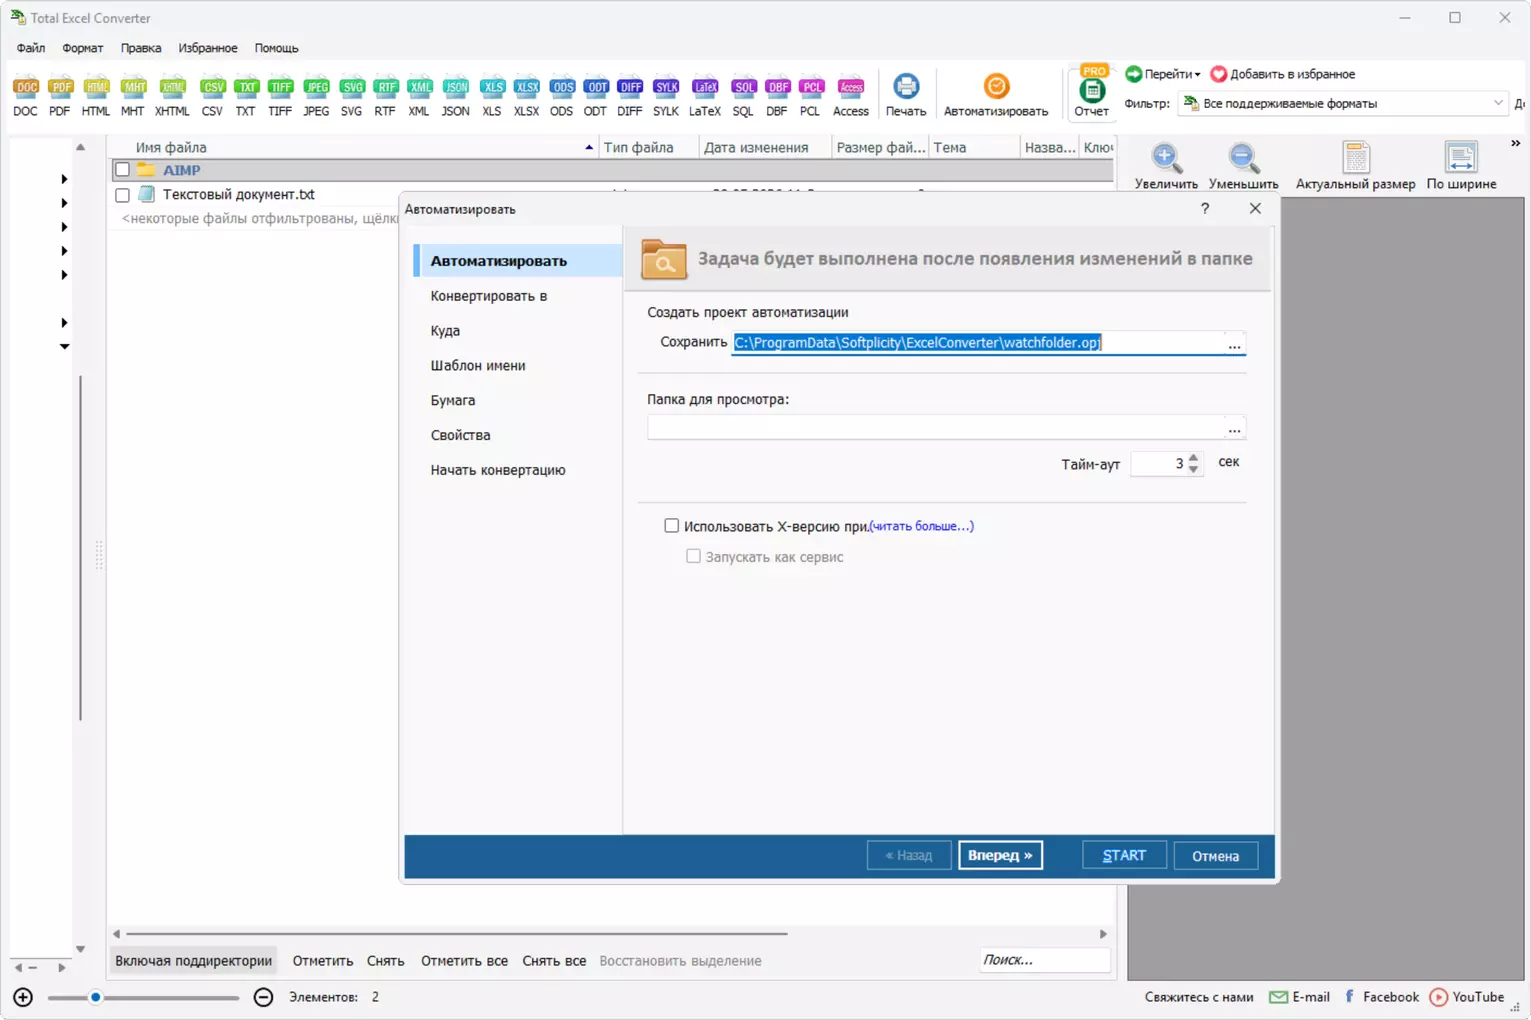Convert to DOC format icon

26,95
